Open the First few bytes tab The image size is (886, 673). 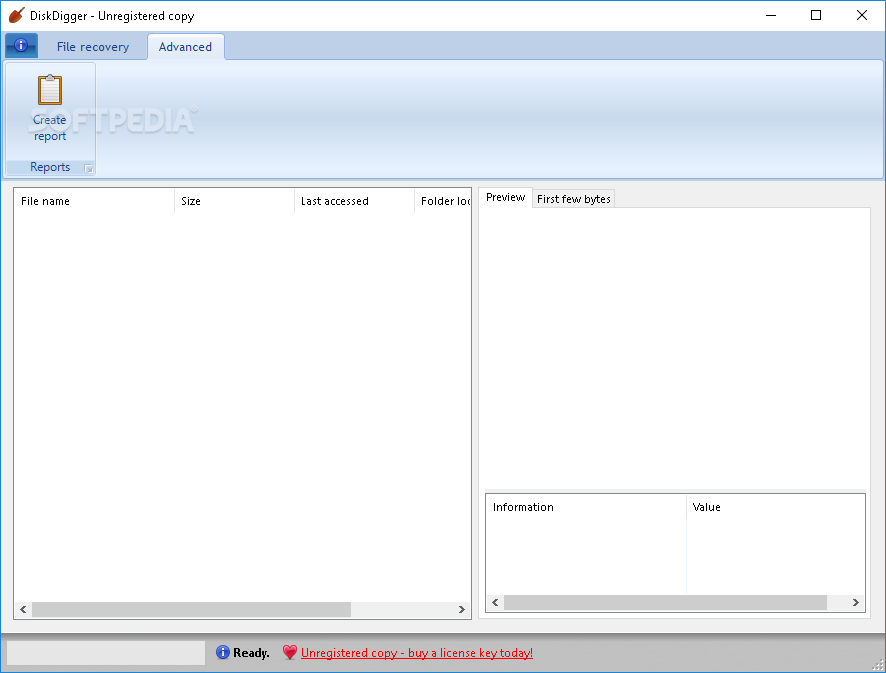pyautogui.click(x=574, y=199)
